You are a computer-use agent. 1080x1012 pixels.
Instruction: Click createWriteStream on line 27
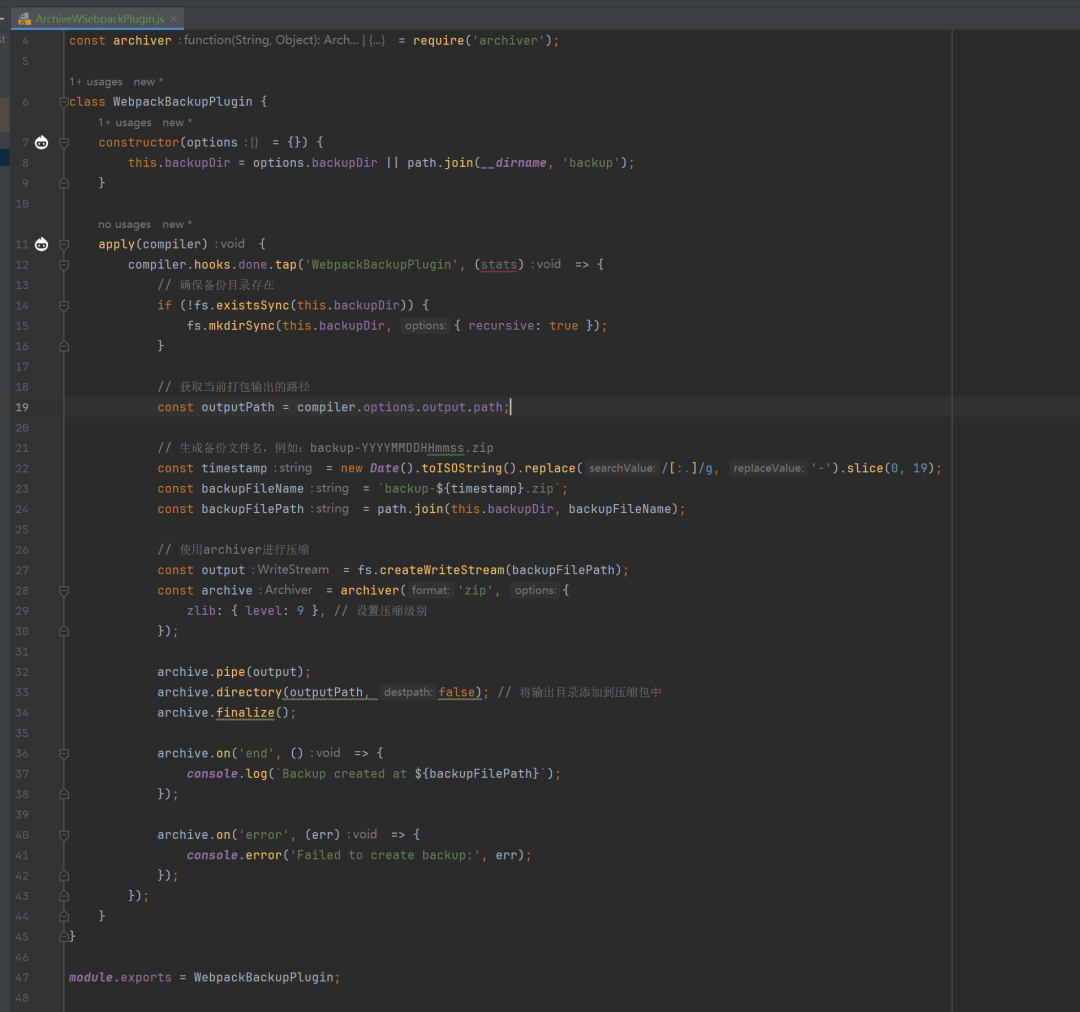pyautogui.click(x=442, y=570)
